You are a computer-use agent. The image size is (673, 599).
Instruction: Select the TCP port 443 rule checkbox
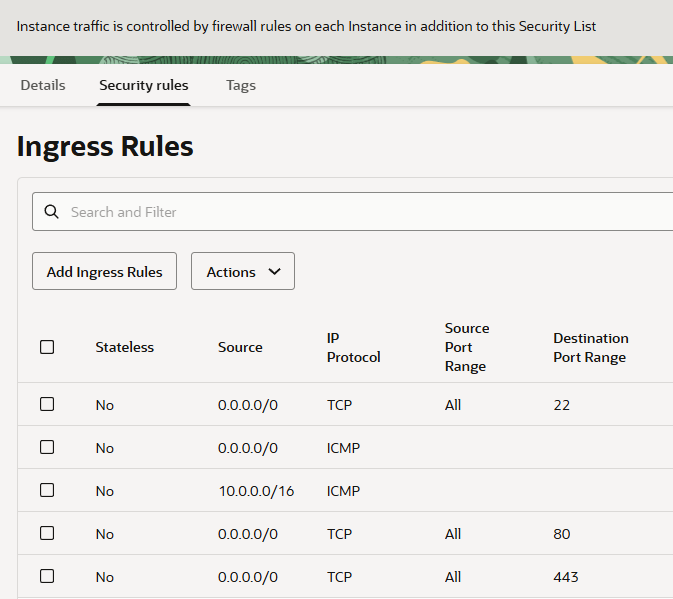47,576
